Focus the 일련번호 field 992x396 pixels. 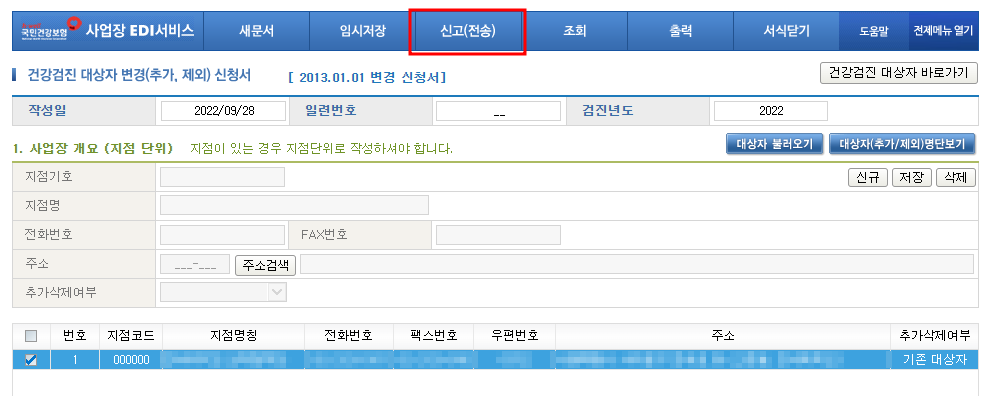[499, 111]
